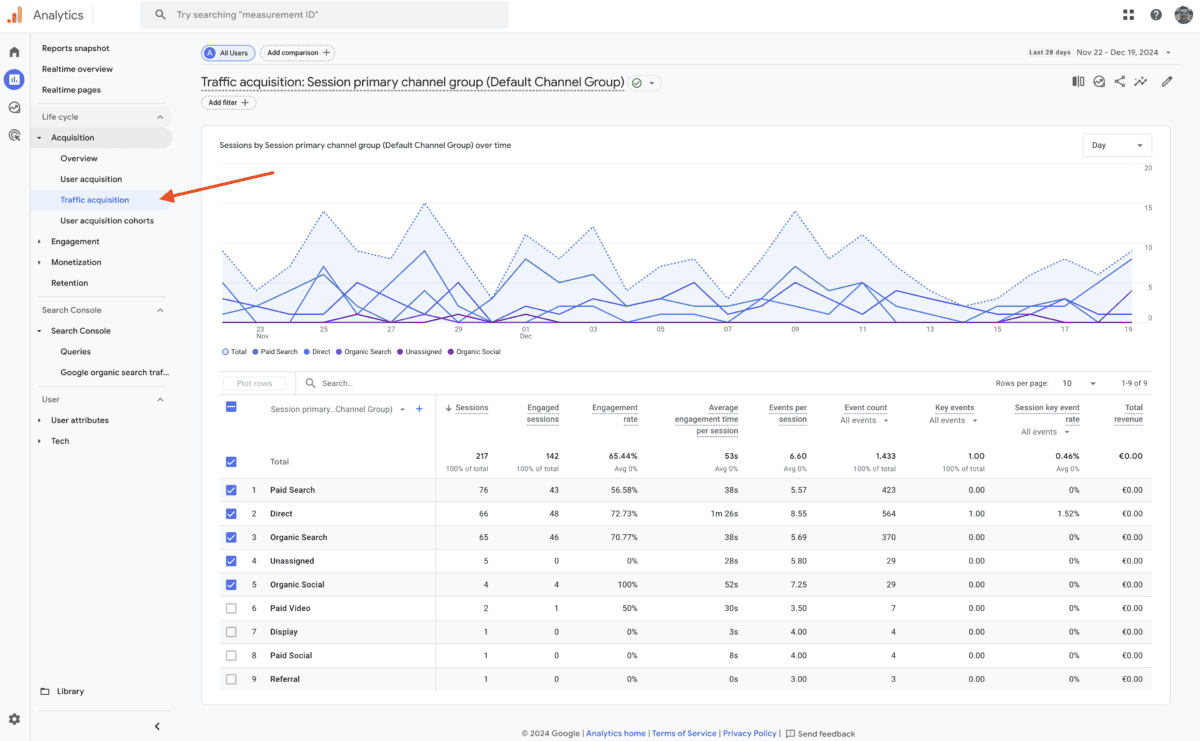Viewport: 1200px width, 741px height.
Task: Open the Home icon in left rail
Action: click(14, 52)
